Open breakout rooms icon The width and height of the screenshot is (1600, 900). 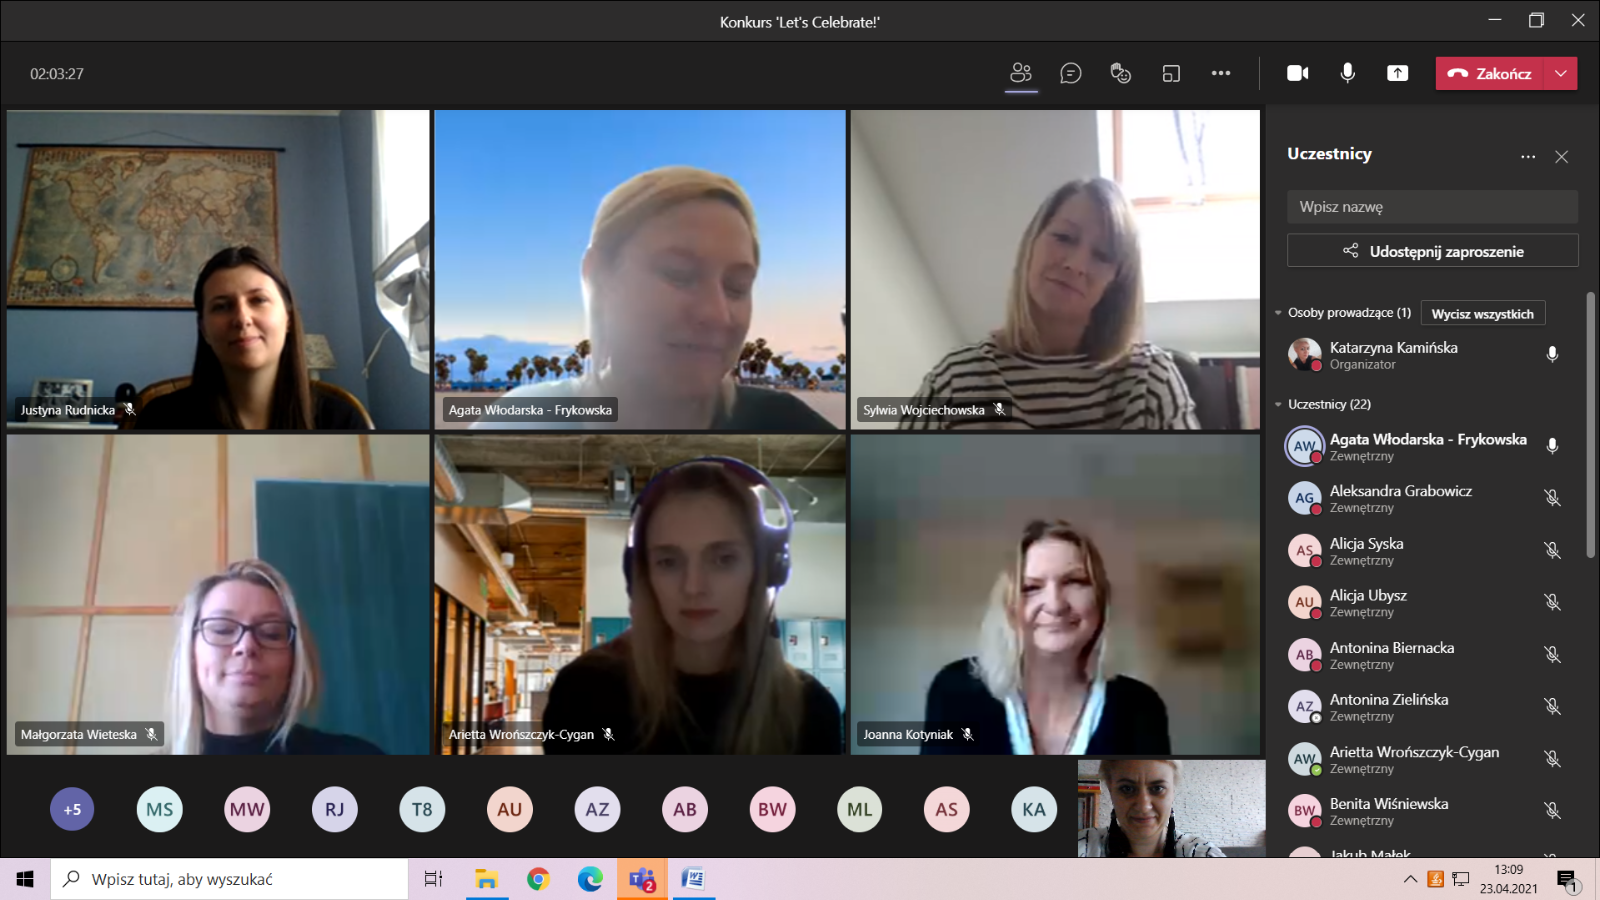coord(1171,73)
